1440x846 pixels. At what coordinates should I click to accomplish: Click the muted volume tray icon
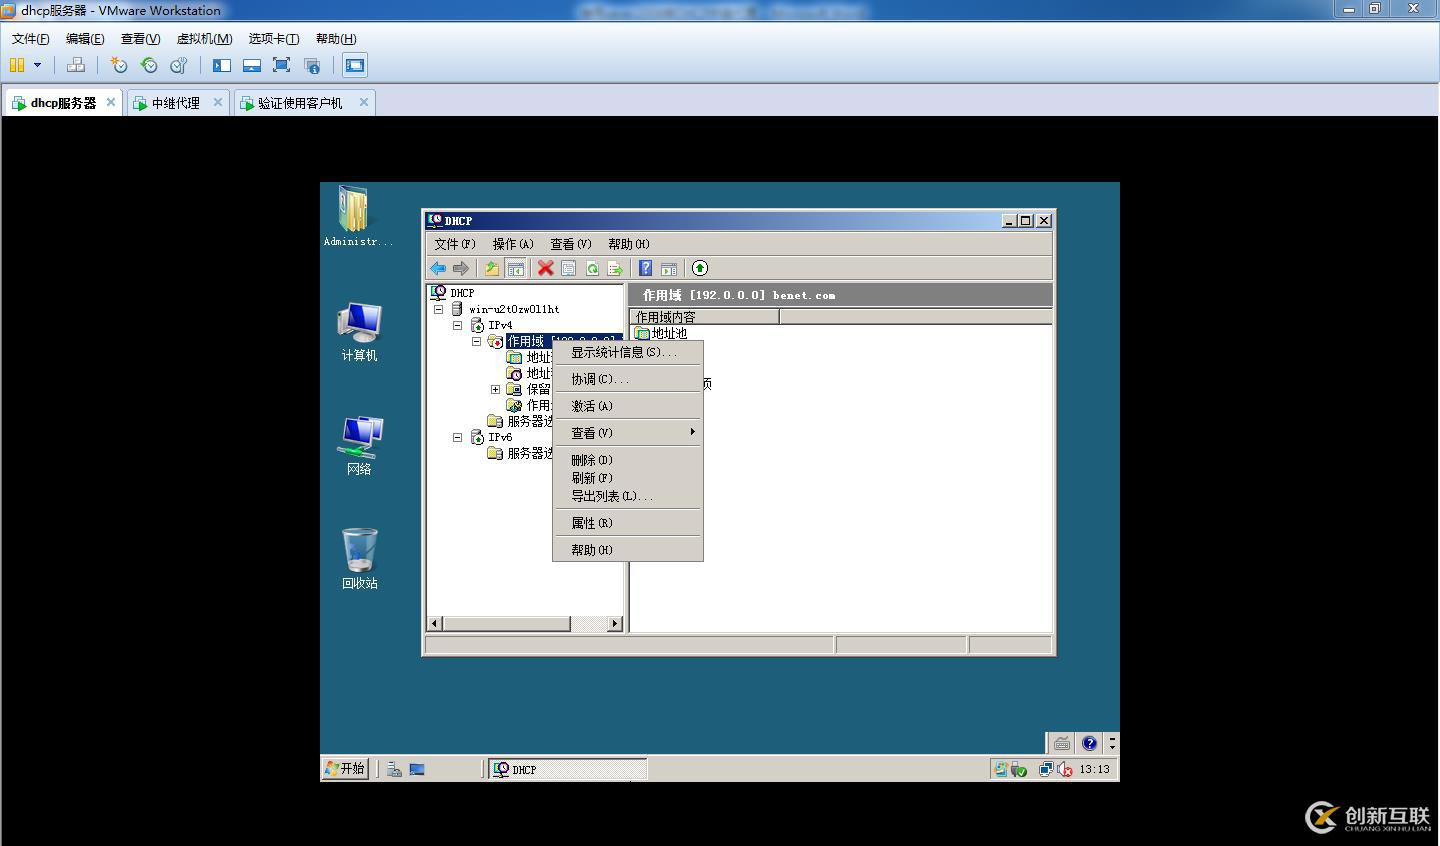pyautogui.click(x=1064, y=769)
